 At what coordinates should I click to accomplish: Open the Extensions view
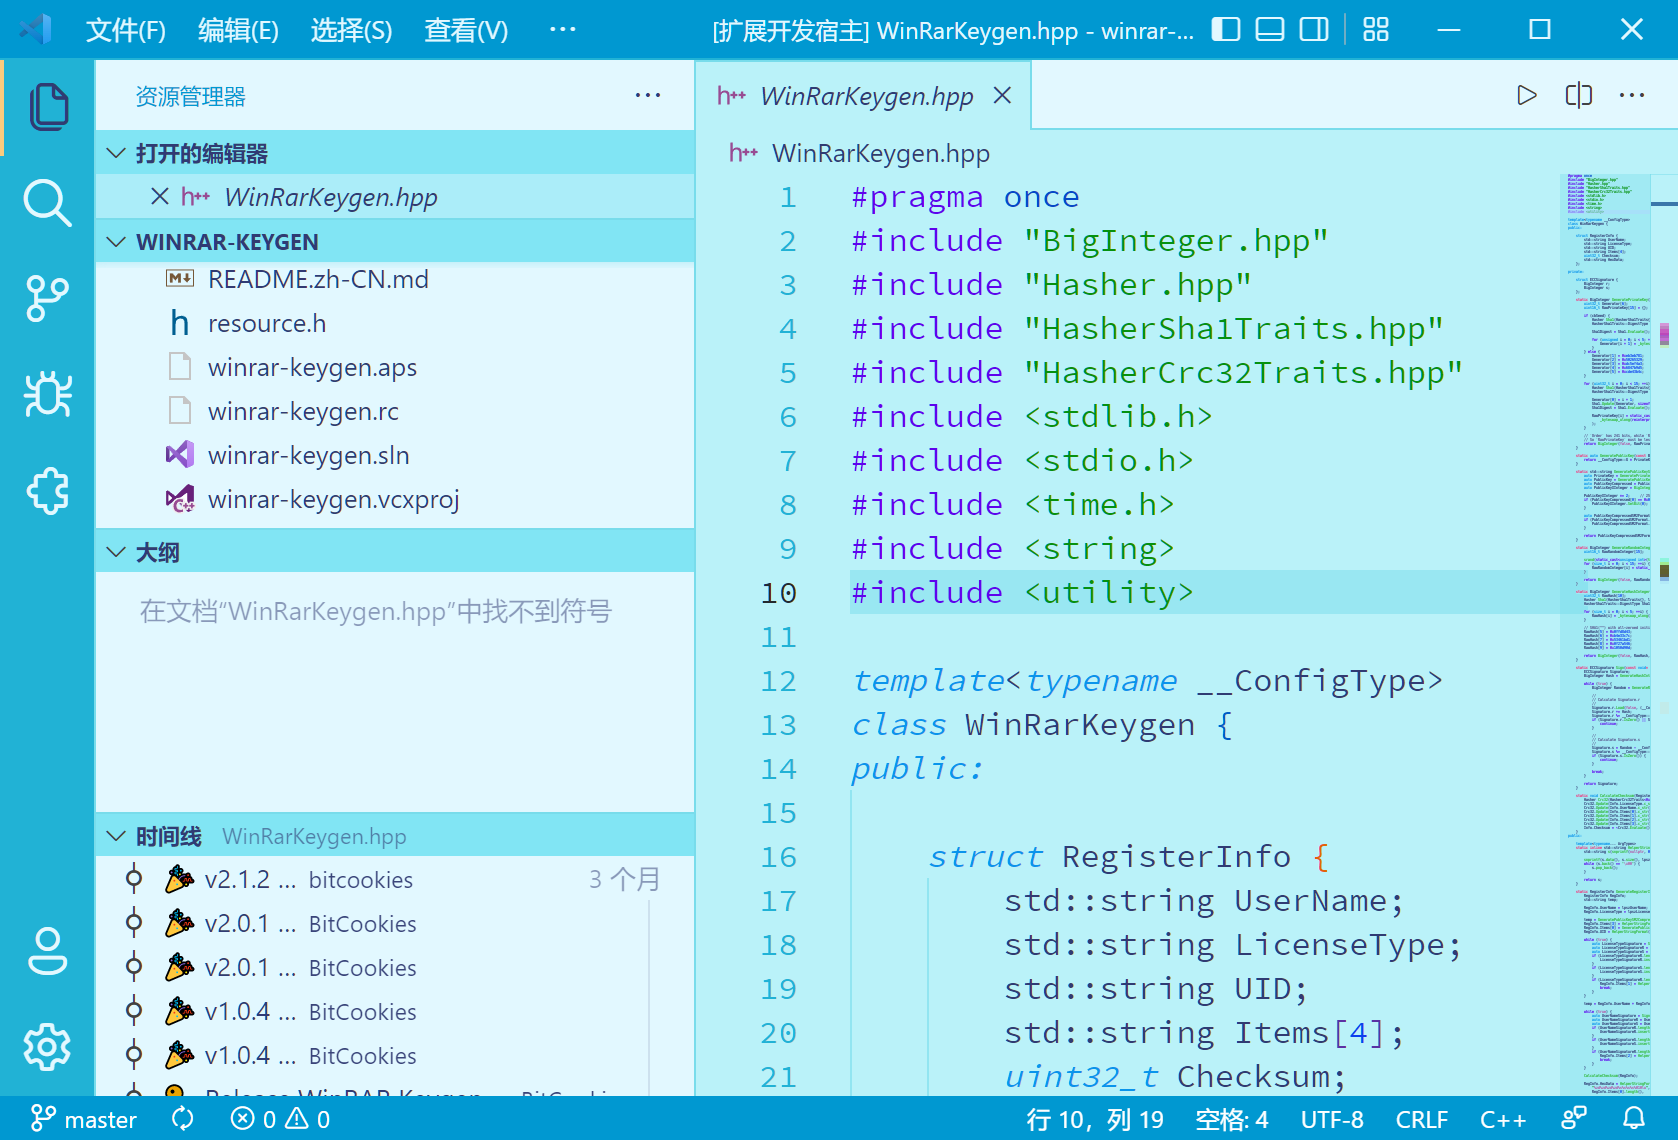tap(48, 491)
